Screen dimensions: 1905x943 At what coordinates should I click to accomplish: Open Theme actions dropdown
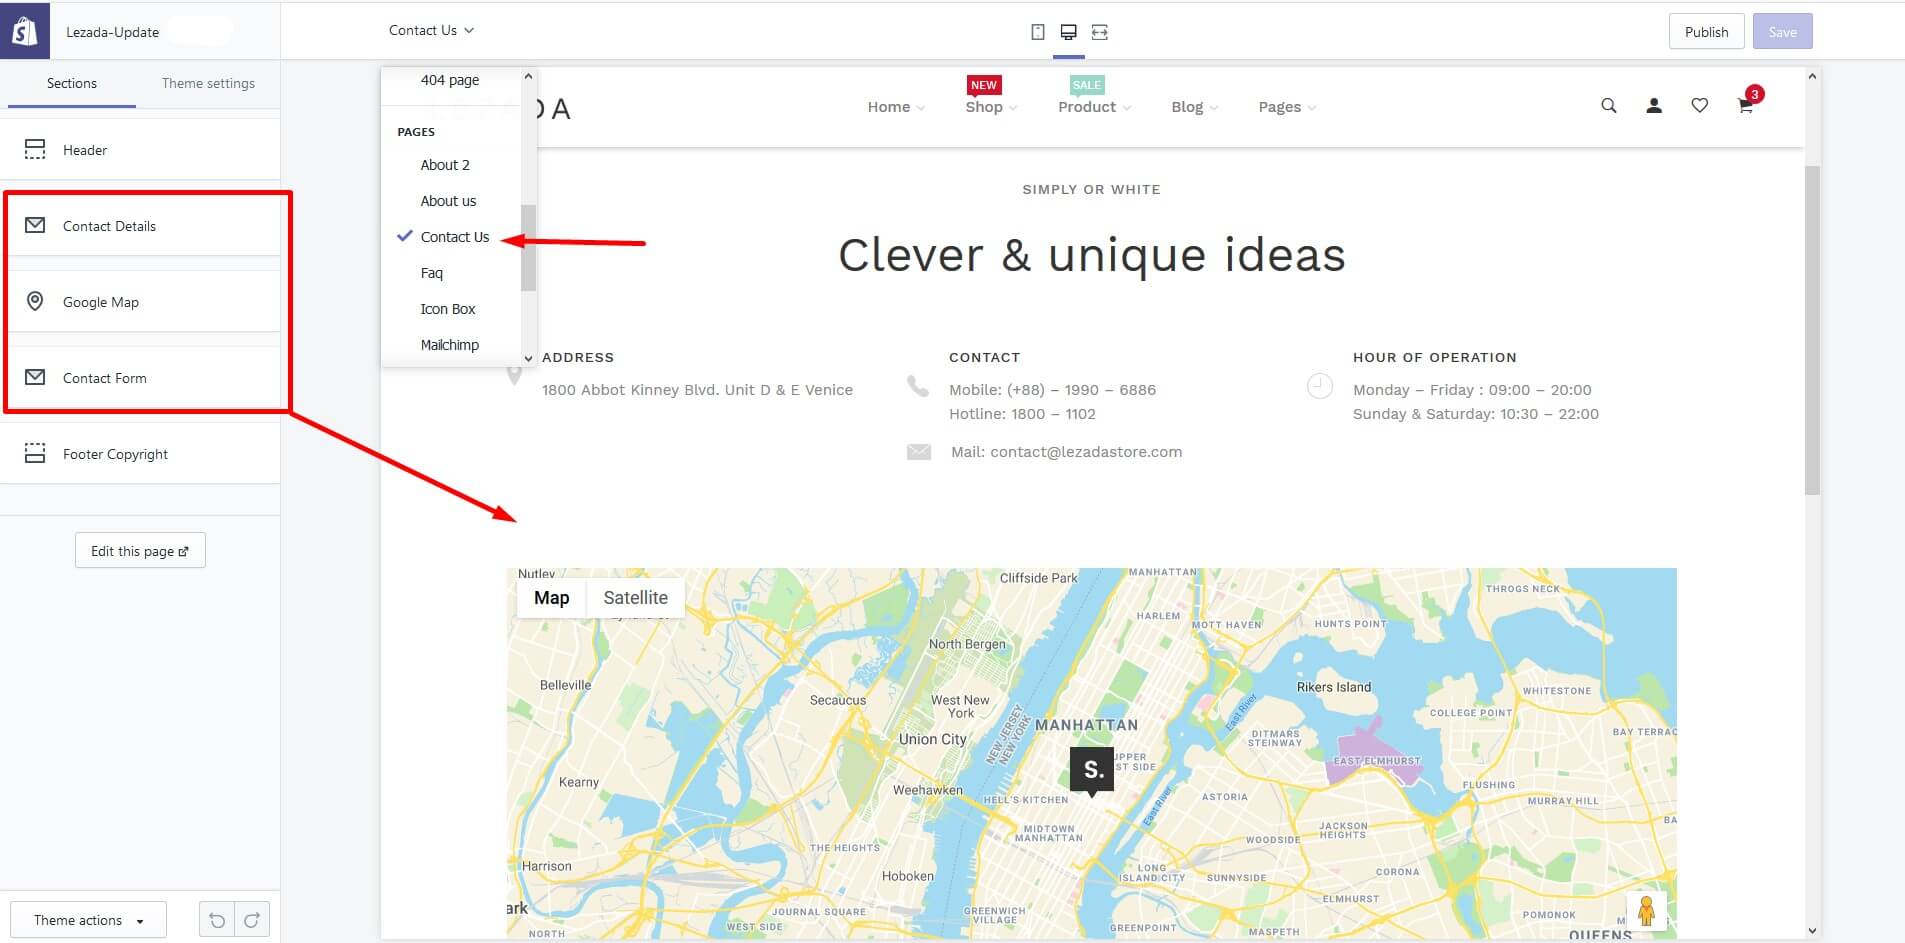tap(88, 920)
